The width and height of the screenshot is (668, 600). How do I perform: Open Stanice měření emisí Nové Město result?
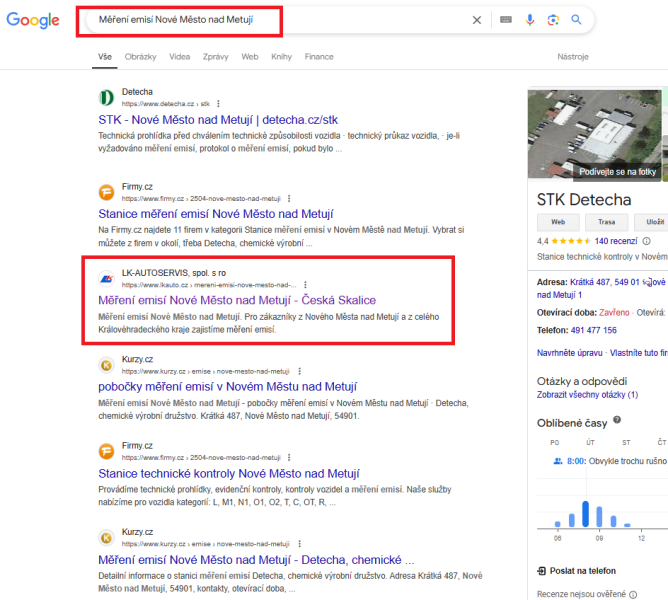pos(216,214)
